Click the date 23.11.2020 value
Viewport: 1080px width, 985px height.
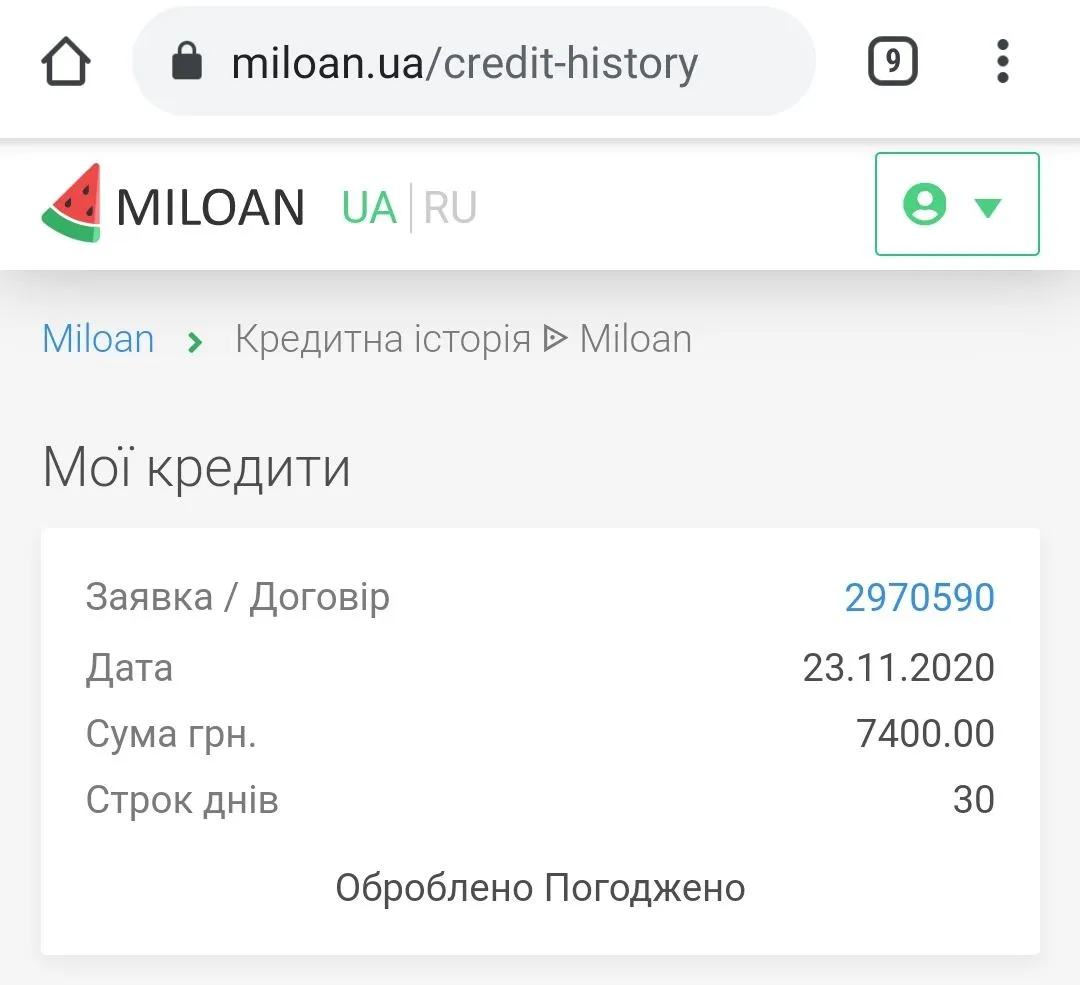898,667
